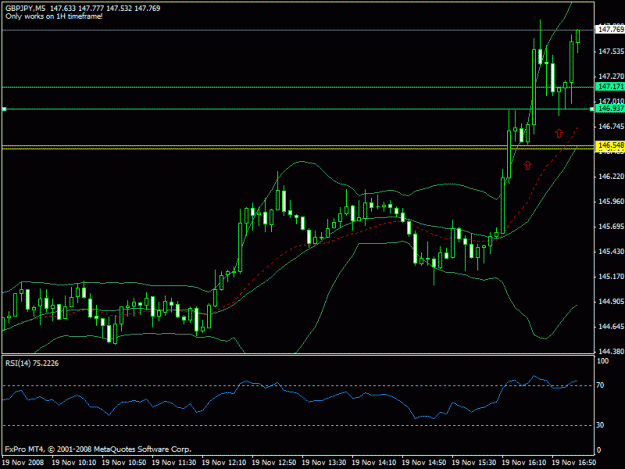Screen dimensions: 625x469
Task: Click the 144.645 price scale value
Action: pyautogui.click(x=611, y=326)
